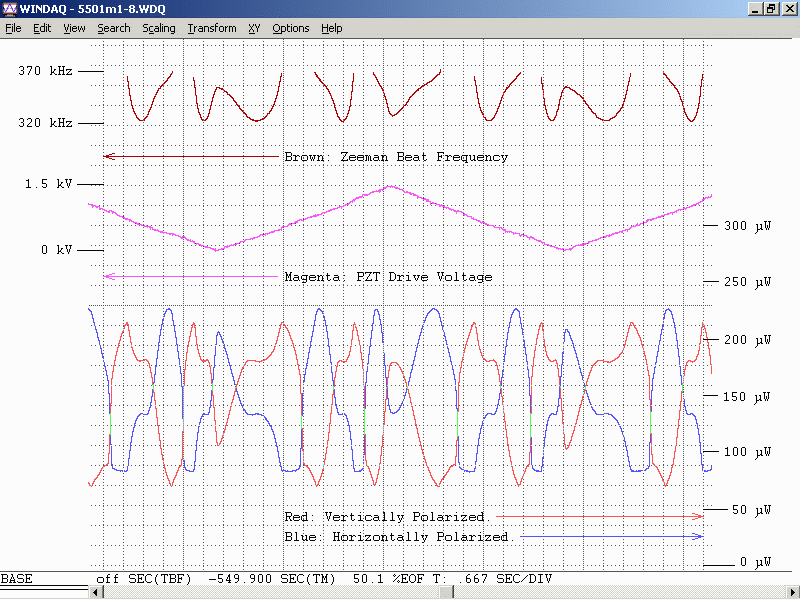Click the horizontal scrollbar right arrow
This screenshot has width=800, height=600.
[x=791, y=593]
